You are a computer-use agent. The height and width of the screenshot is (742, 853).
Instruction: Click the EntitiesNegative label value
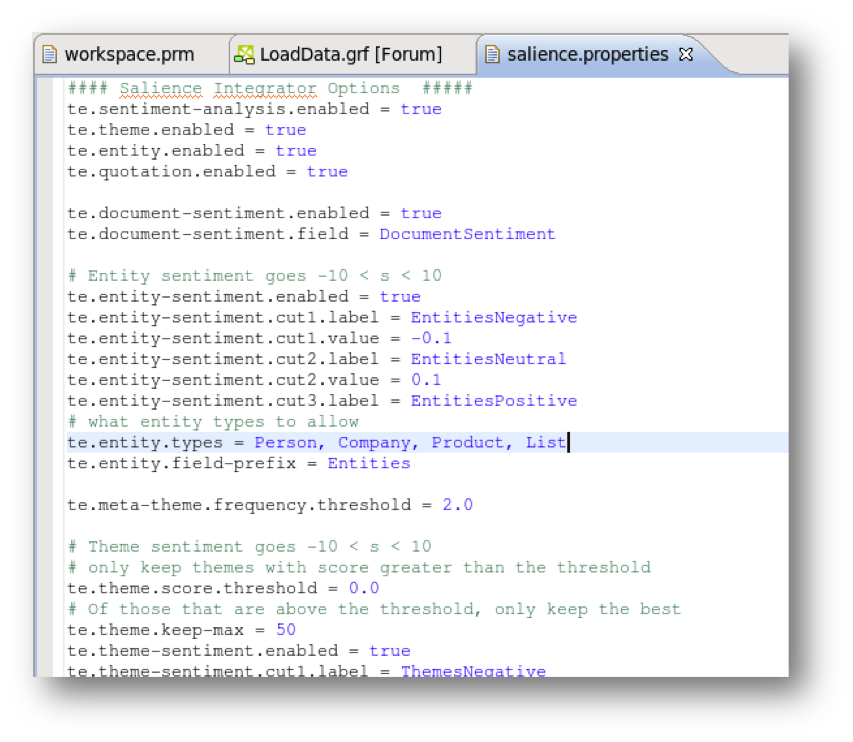click(494, 318)
